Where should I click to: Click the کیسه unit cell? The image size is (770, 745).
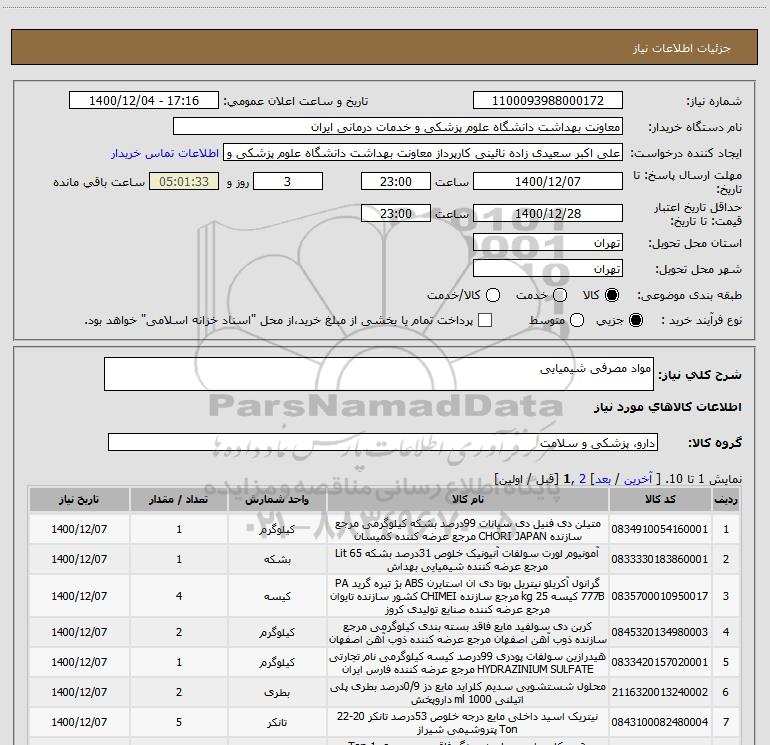[x=277, y=596]
